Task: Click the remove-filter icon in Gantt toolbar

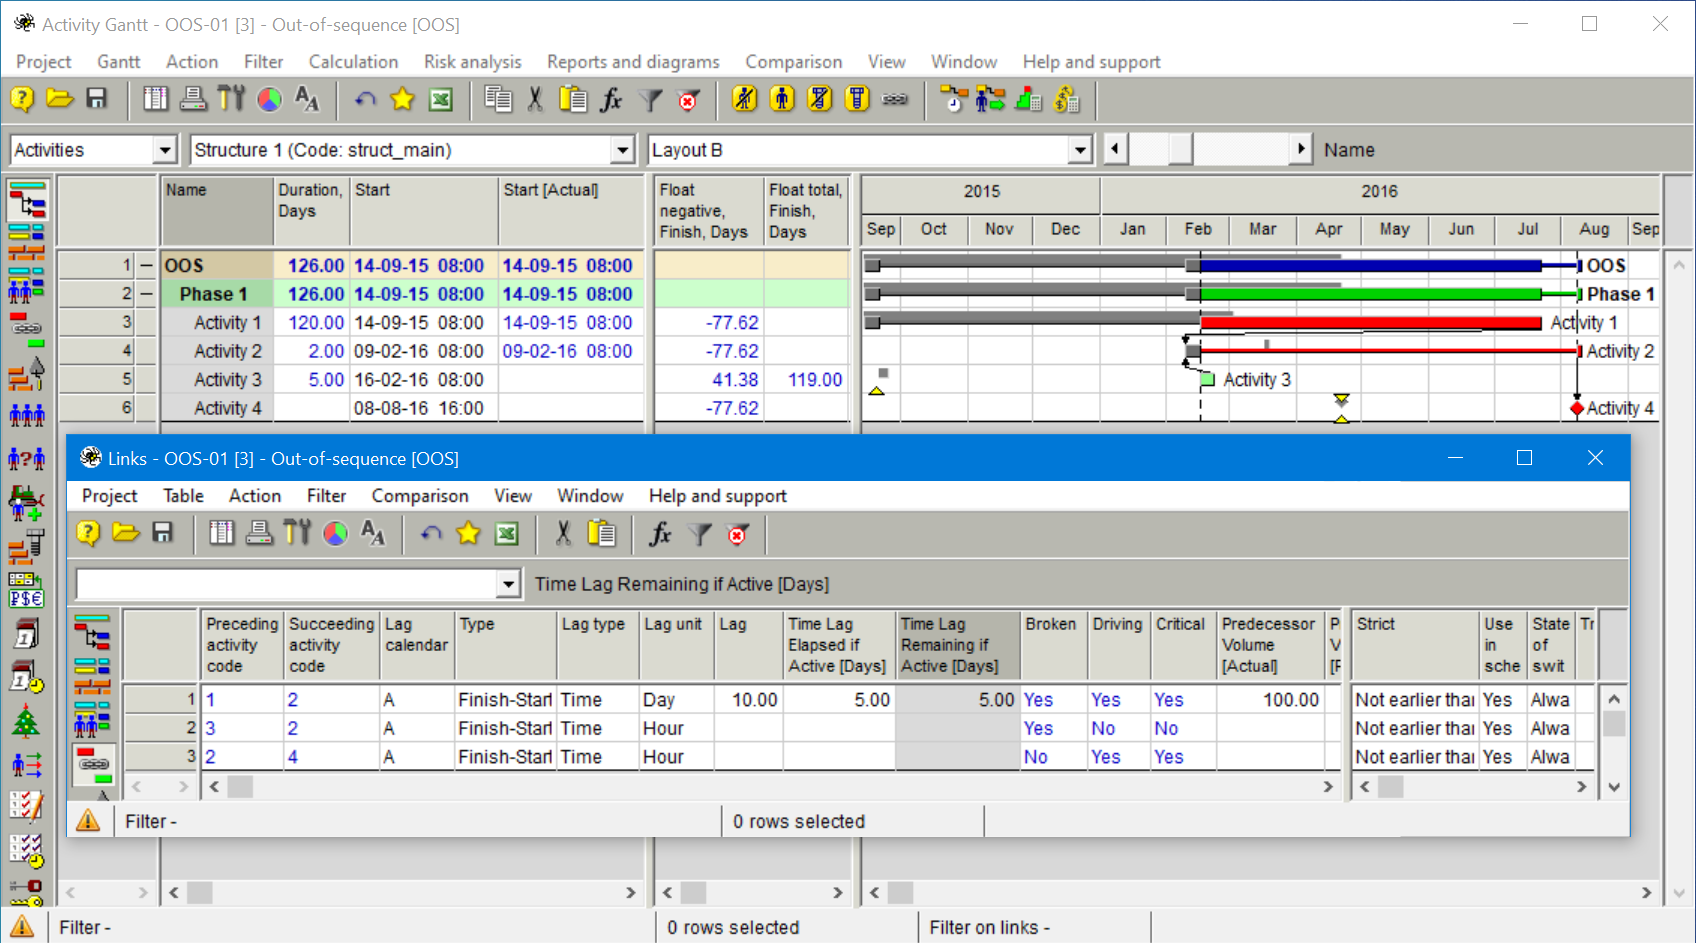Action: (688, 99)
